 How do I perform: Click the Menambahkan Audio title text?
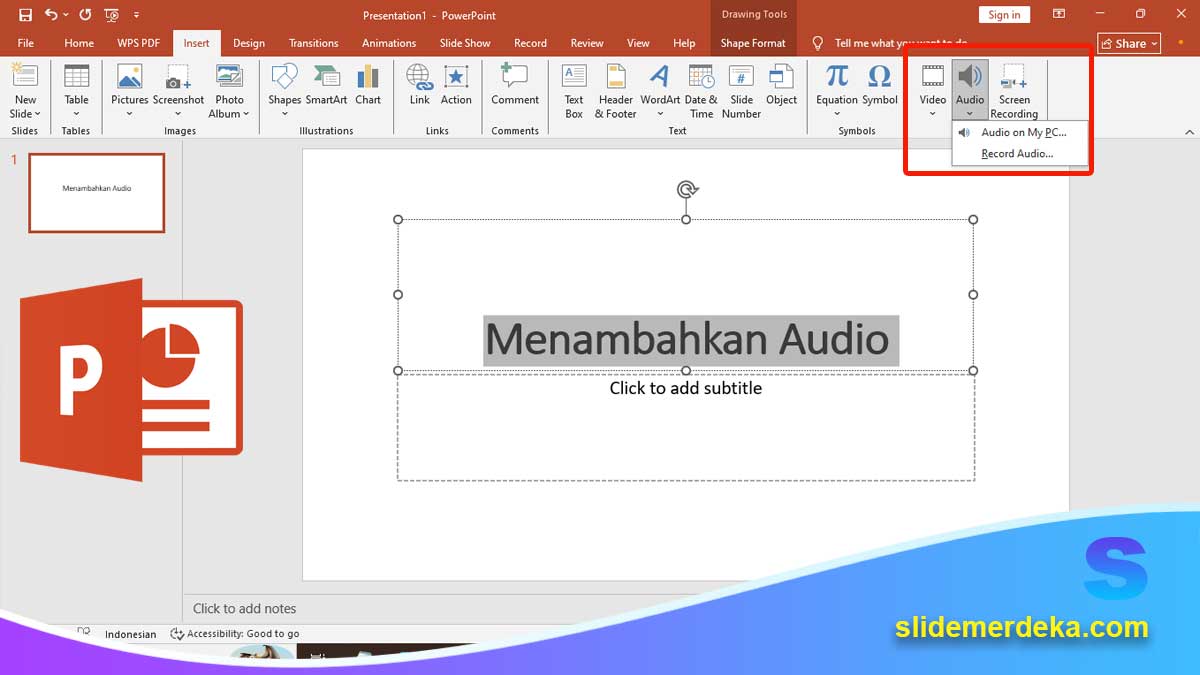pyautogui.click(x=687, y=340)
